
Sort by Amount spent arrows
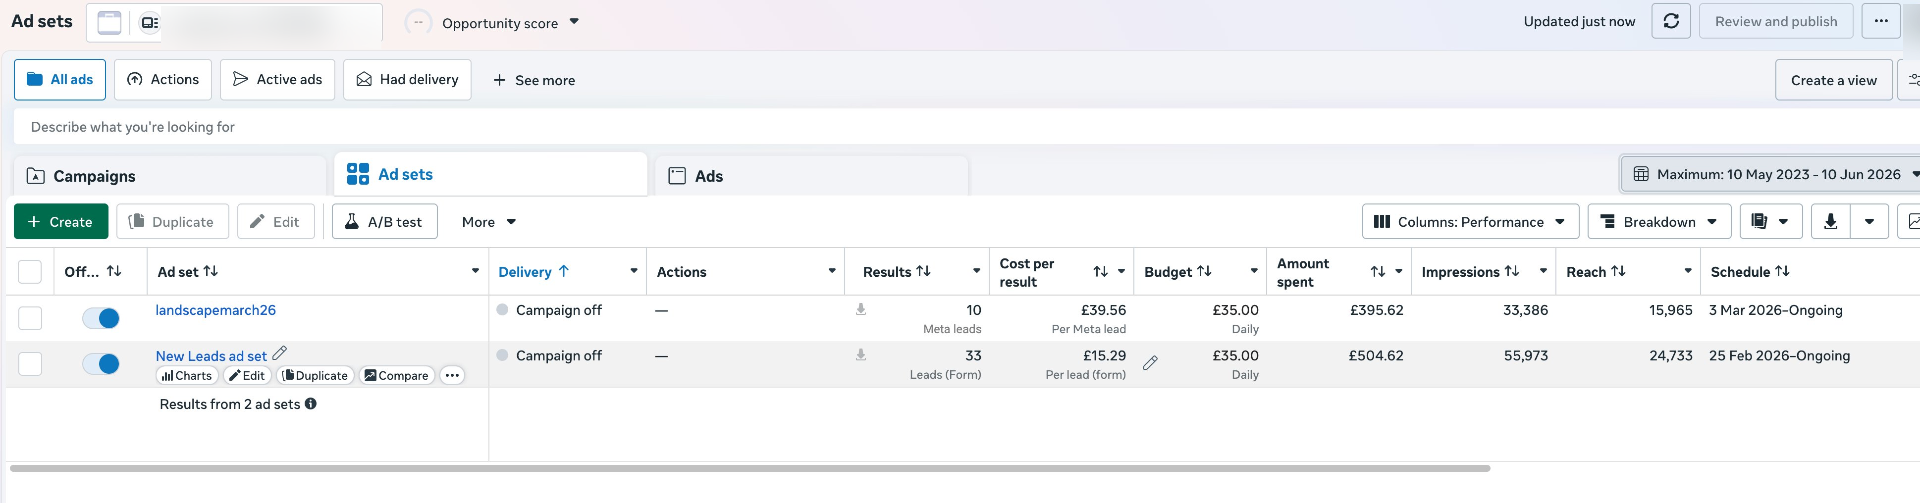tap(1378, 272)
